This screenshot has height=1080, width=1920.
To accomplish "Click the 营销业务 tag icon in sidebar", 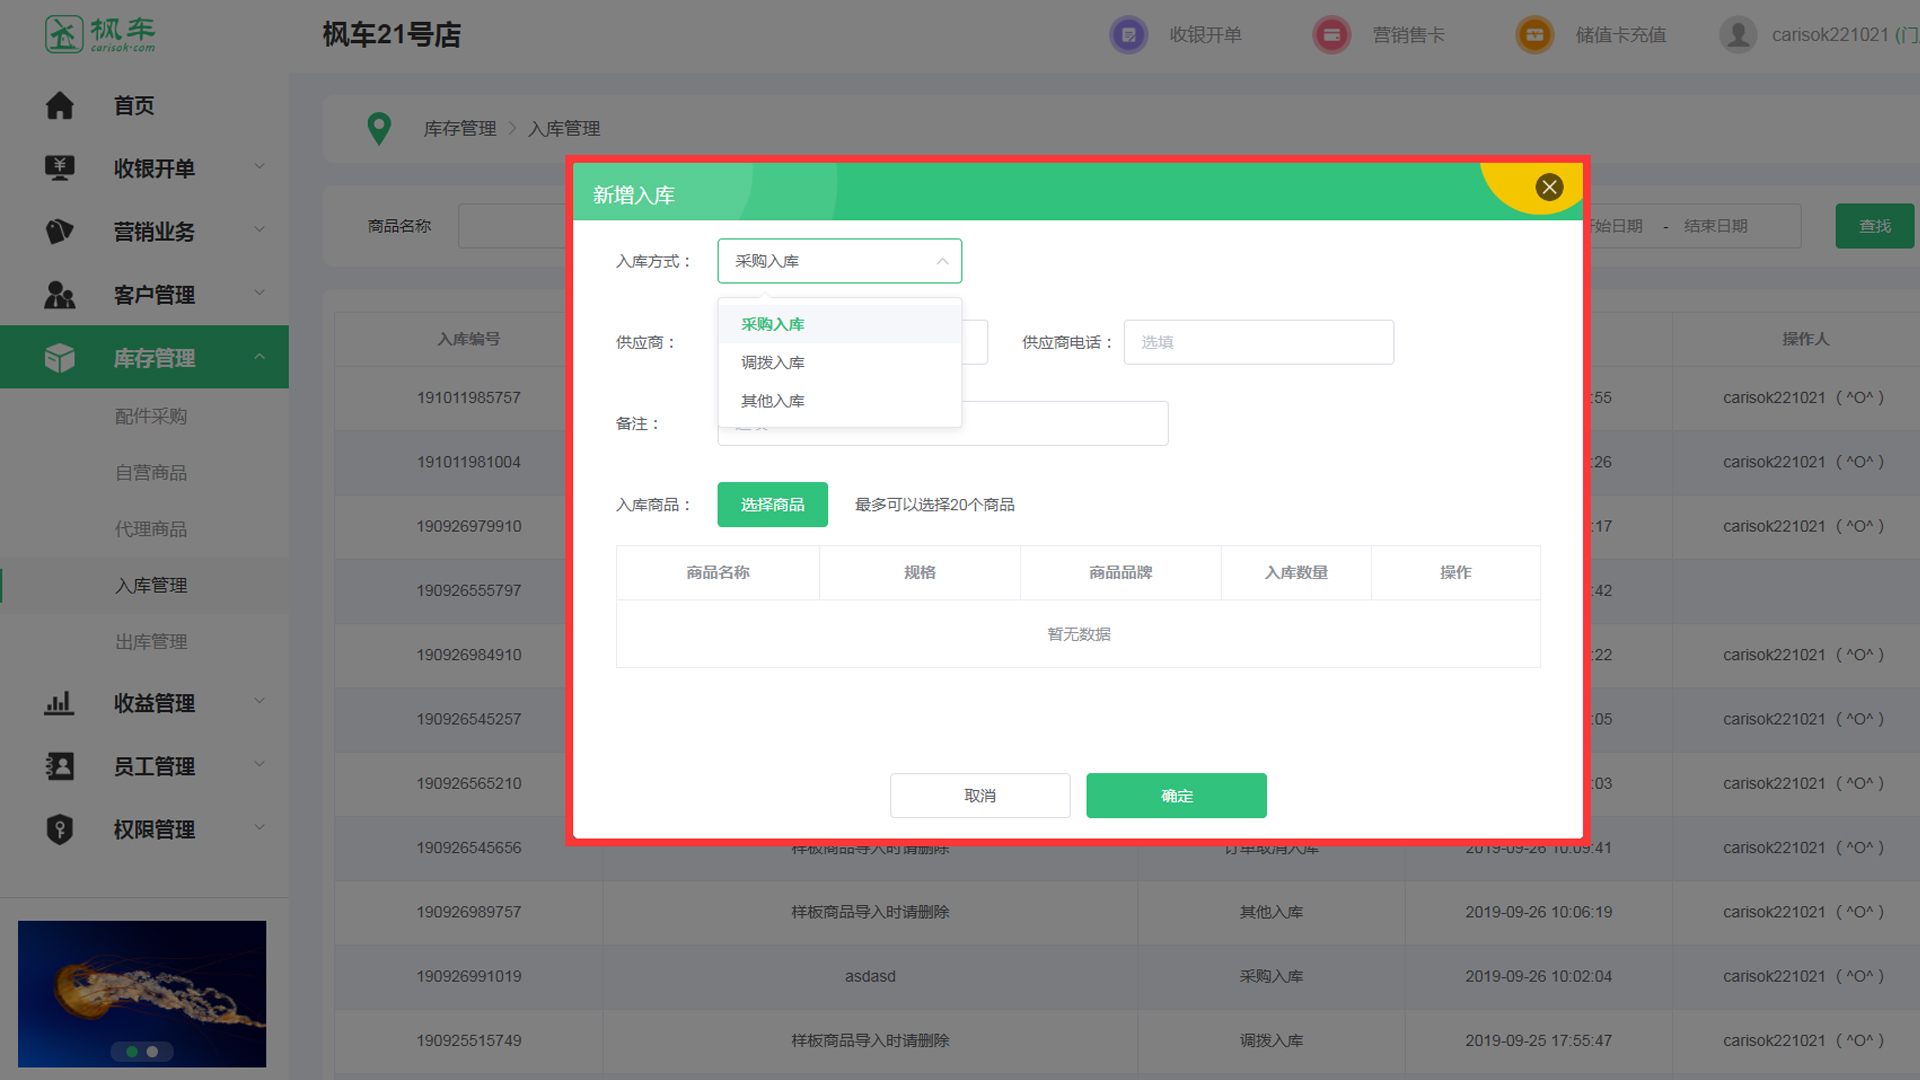I will point(60,231).
